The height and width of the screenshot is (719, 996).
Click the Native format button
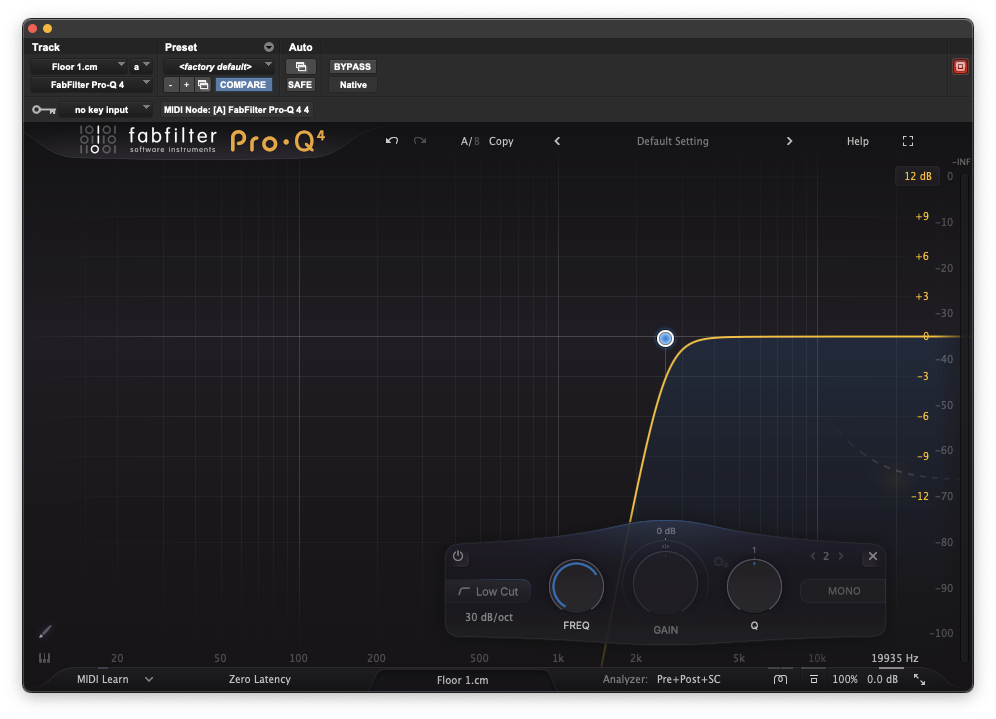pyautogui.click(x=353, y=84)
